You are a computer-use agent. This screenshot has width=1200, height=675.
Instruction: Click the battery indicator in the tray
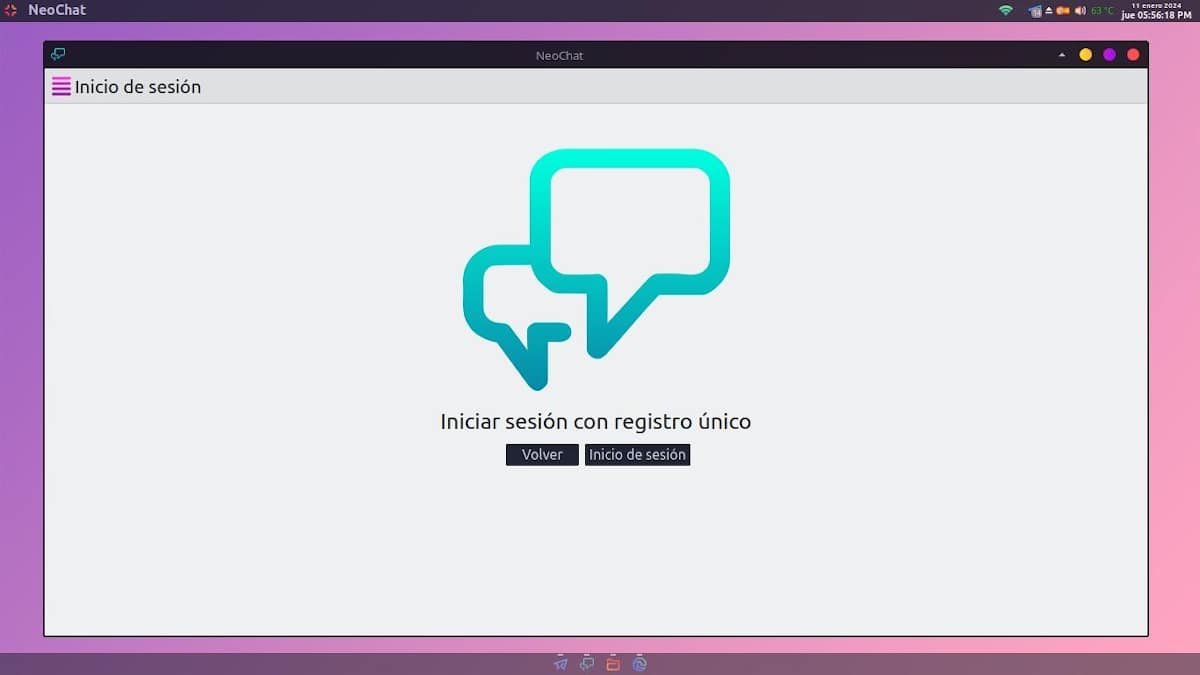1062,10
